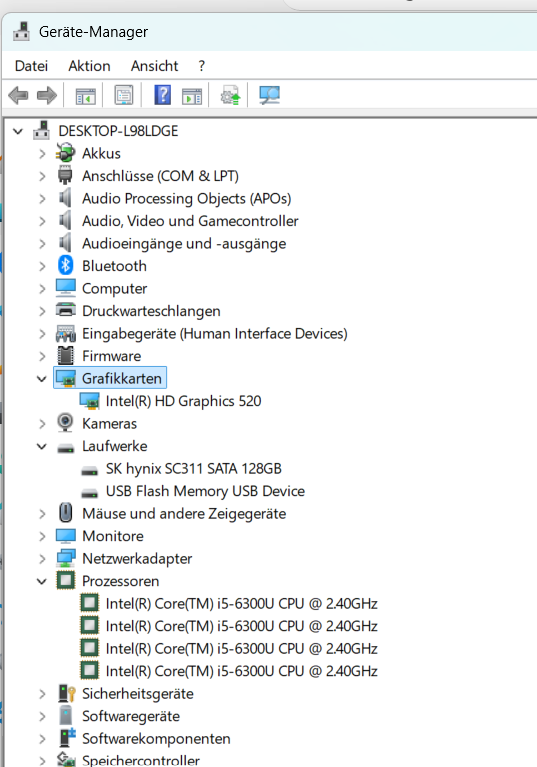Expand Audioeingänge und -ausgänge
The height and width of the screenshot is (767, 537).
pyautogui.click(x=42, y=244)
